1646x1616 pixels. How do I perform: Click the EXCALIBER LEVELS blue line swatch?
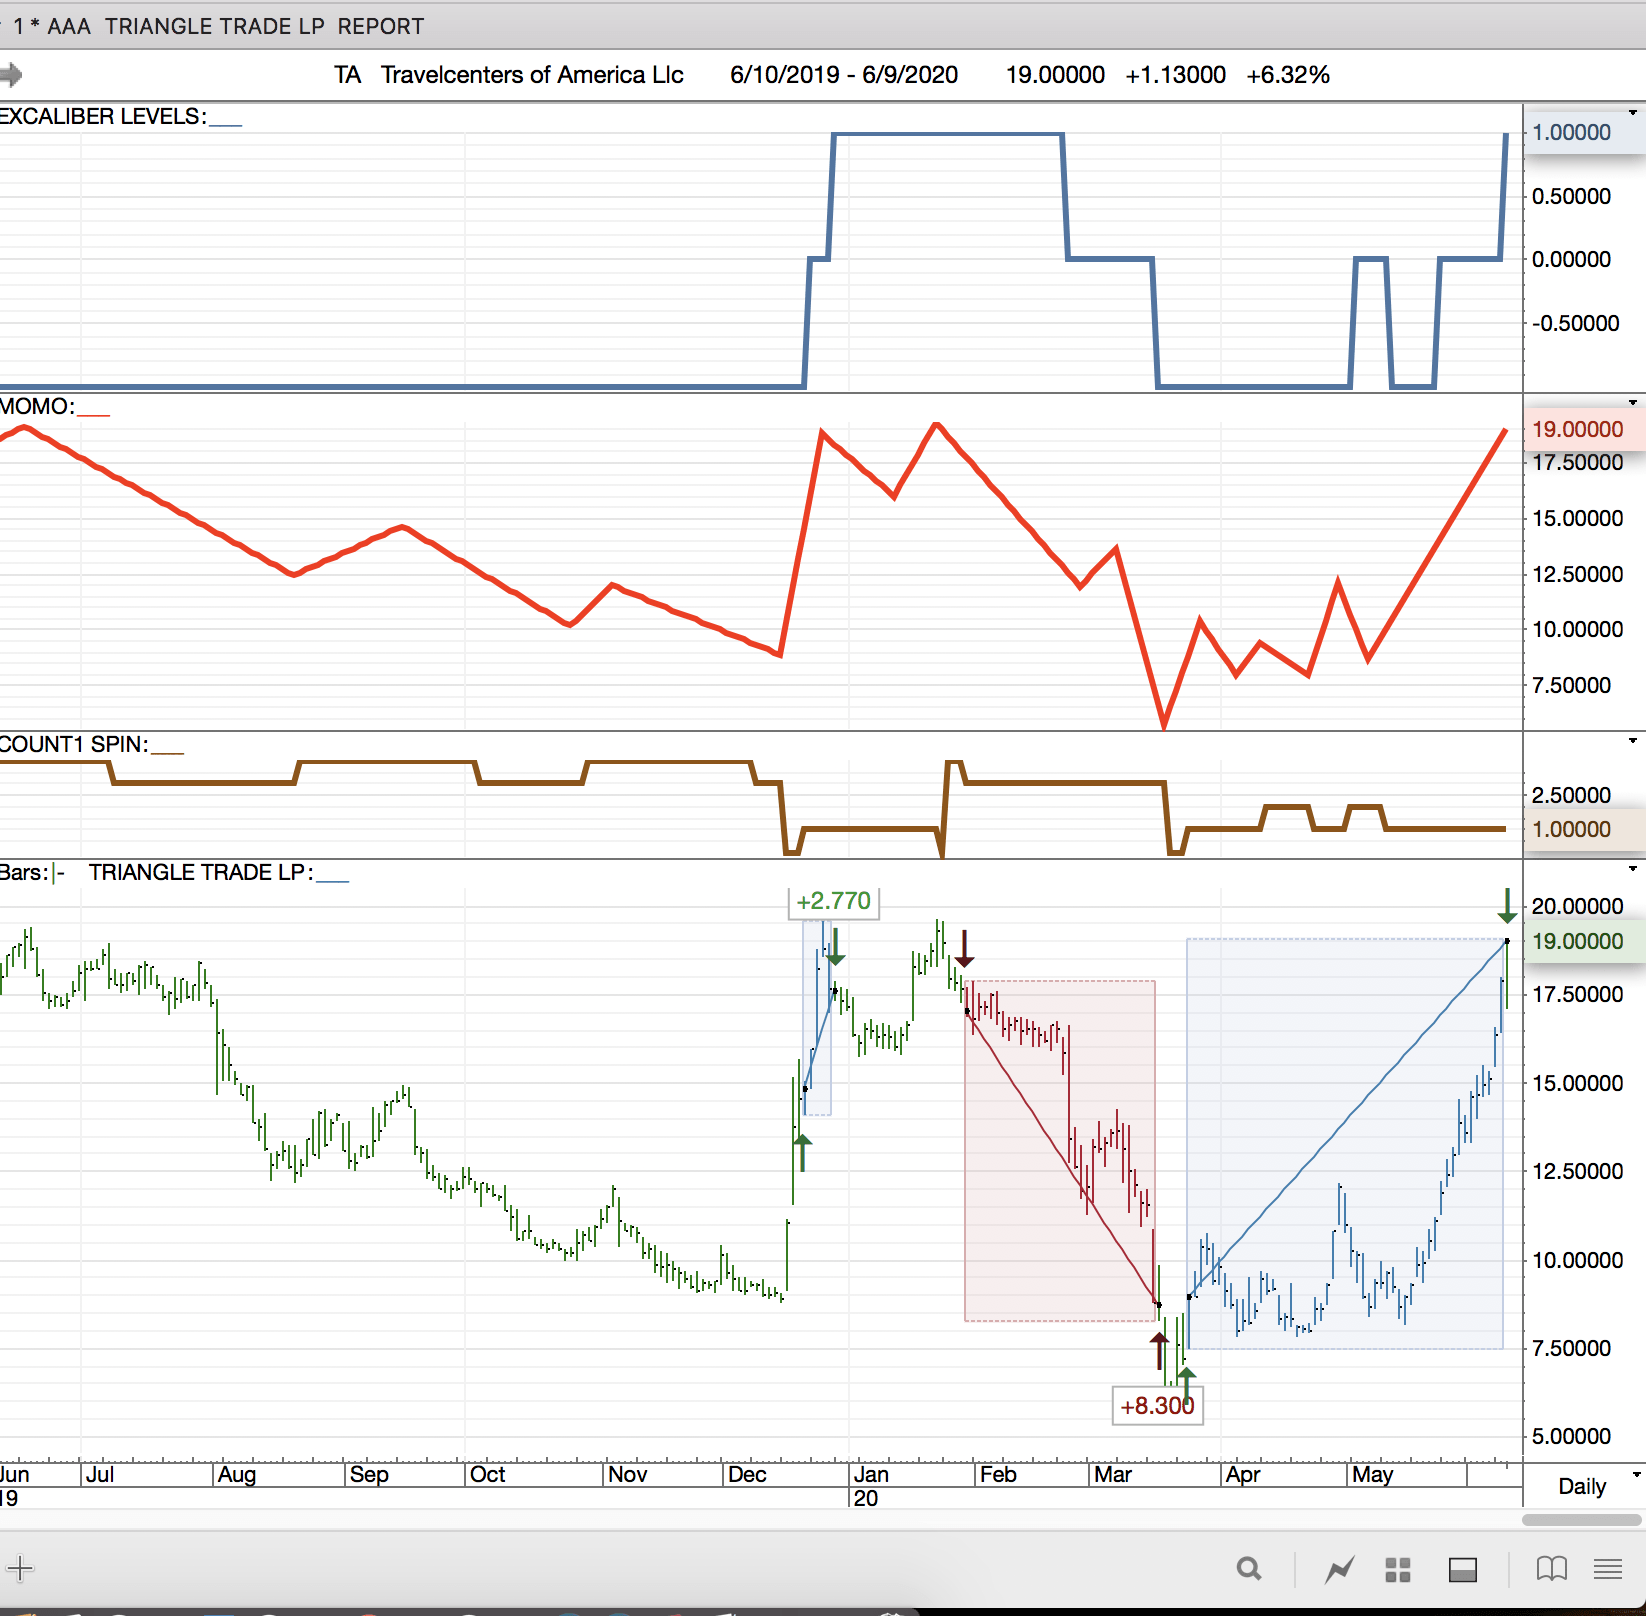click(x=226, y=124)
